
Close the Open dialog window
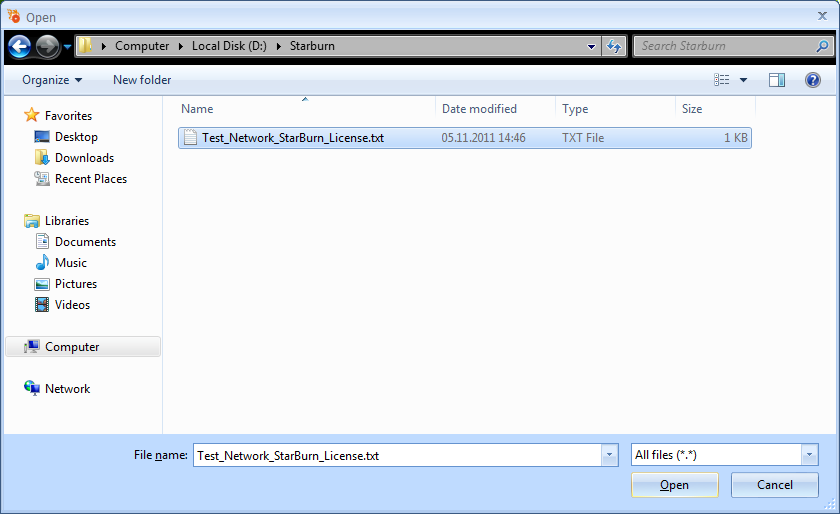[x=822, y=16]
